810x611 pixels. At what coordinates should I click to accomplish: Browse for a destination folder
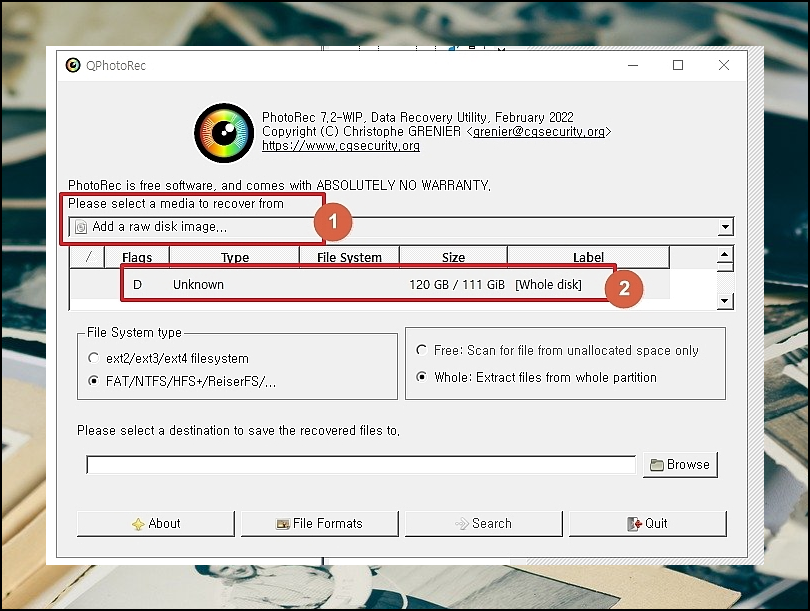pos(680,464)
